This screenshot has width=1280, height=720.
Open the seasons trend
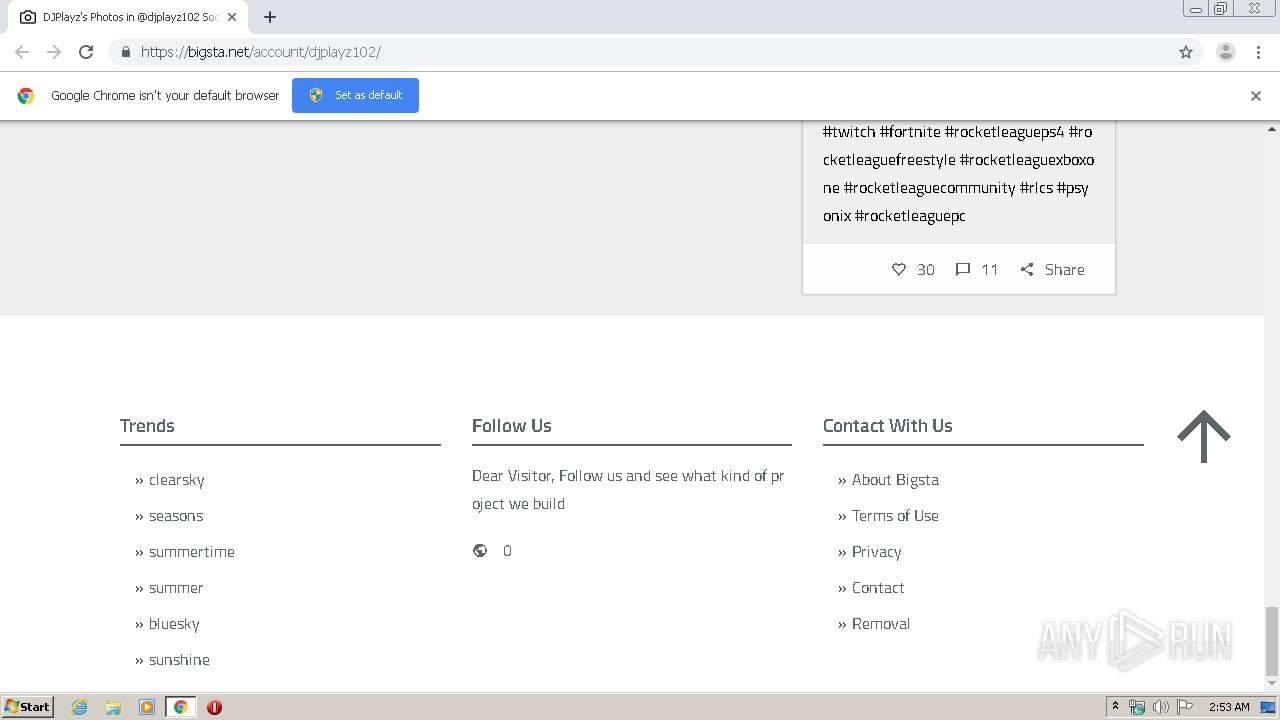(176, 516)
